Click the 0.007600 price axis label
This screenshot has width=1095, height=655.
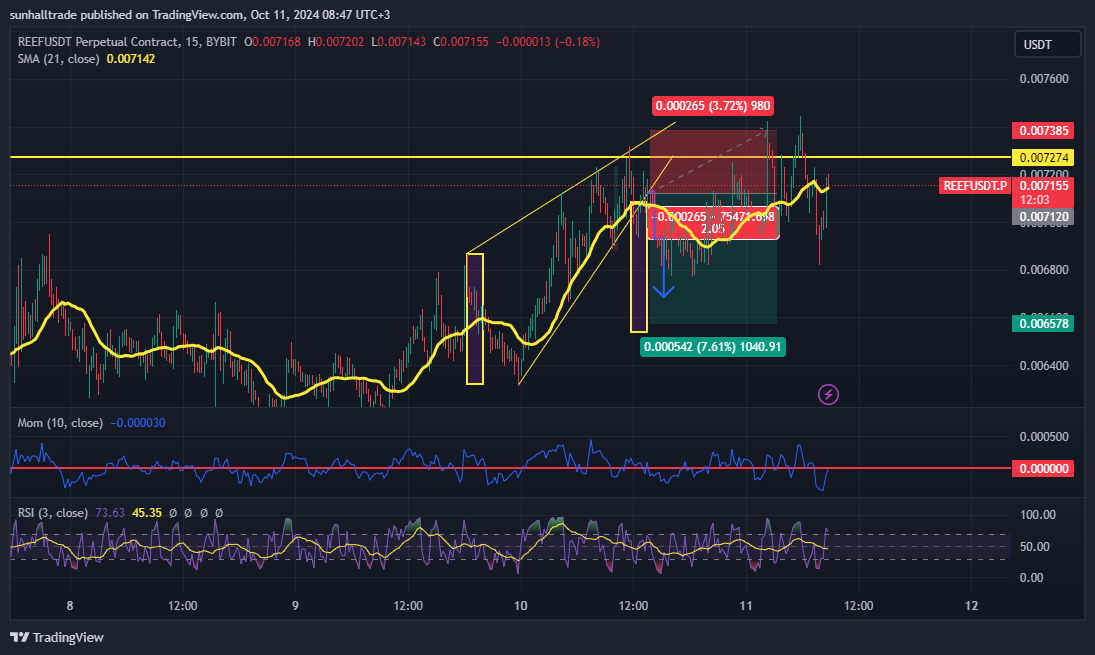(x=1043, y=79)
